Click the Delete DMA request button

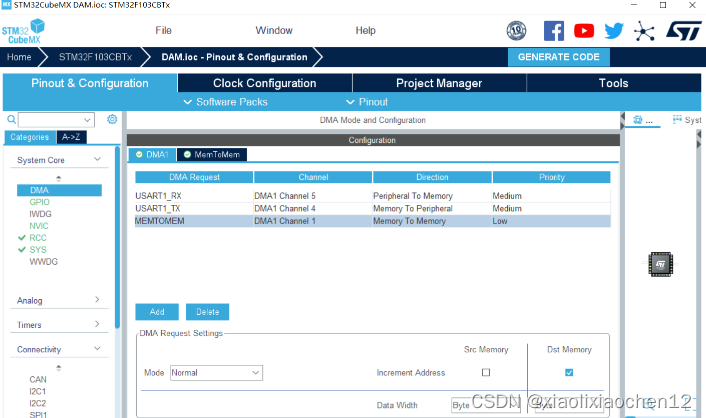point(208,312)
